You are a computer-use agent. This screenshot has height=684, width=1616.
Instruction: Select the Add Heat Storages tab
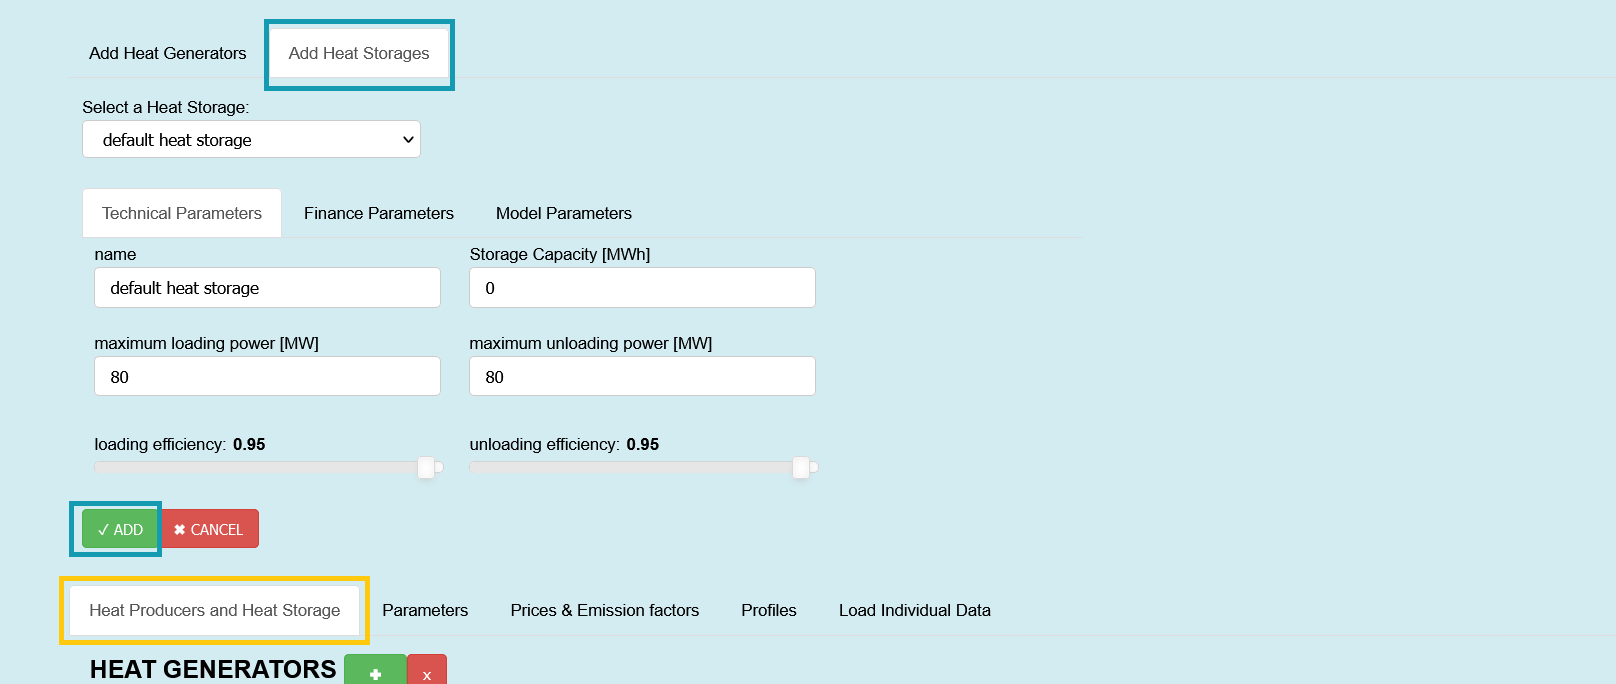click(359, 53)
